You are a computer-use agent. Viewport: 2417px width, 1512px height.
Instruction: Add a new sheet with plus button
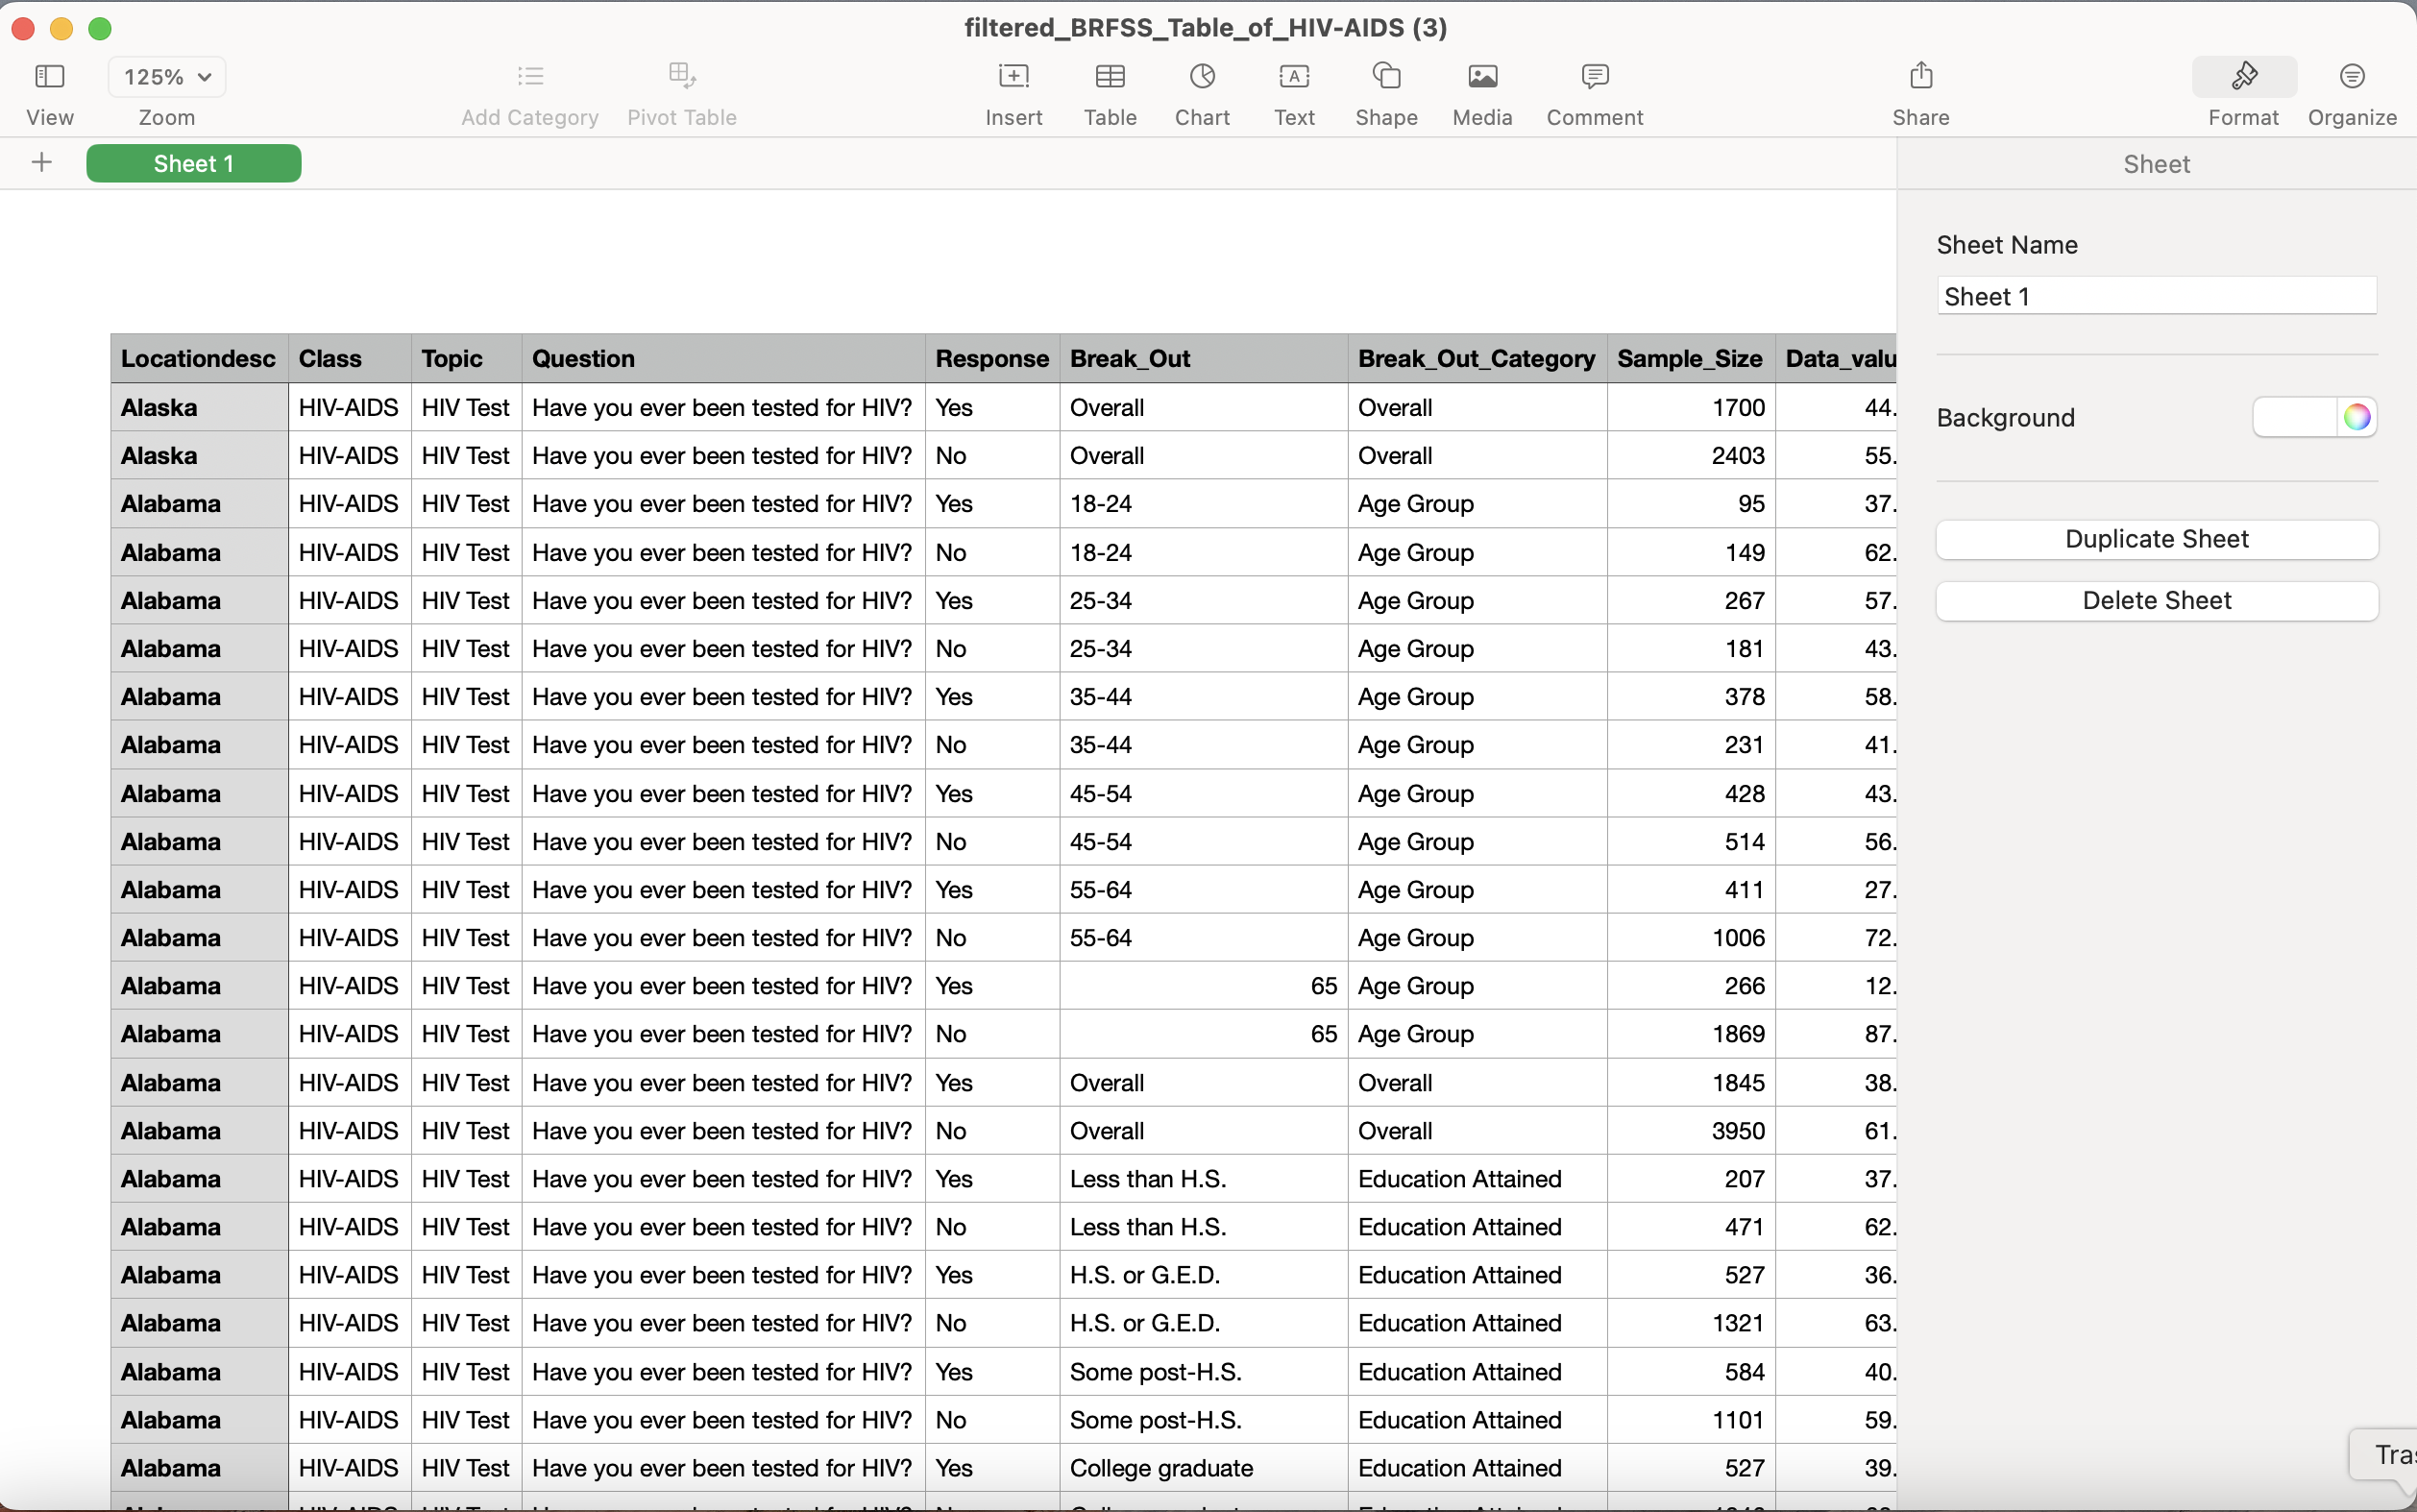click(x=42, y=163)
